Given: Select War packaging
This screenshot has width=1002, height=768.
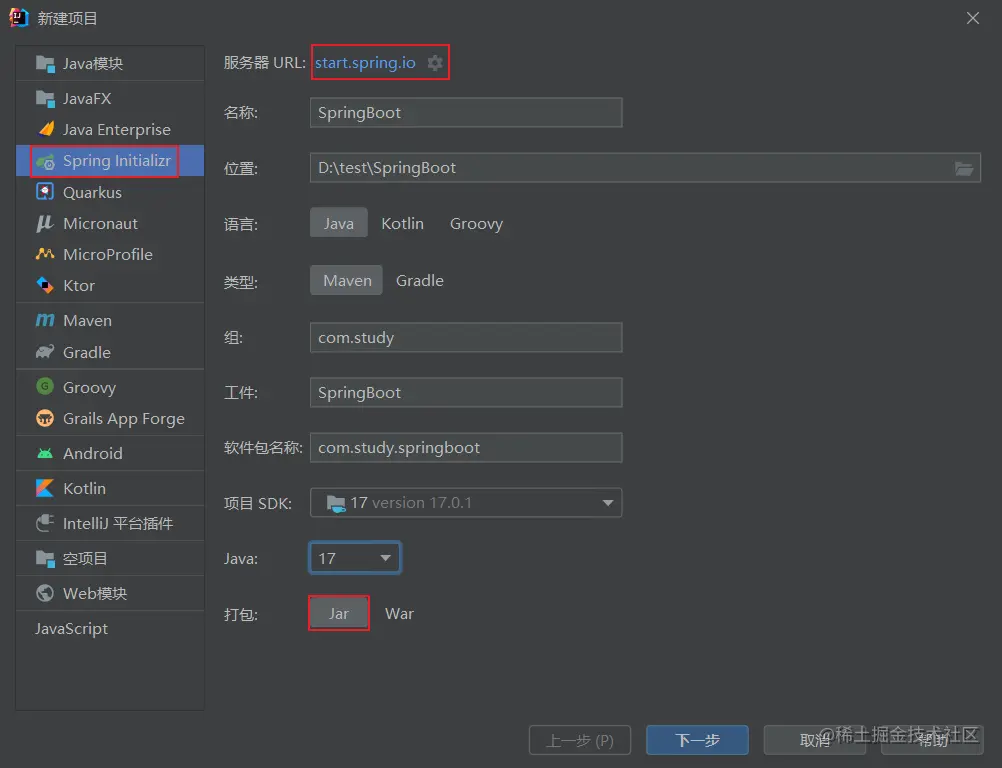Looking at the screenshot, I should point(399,613).
